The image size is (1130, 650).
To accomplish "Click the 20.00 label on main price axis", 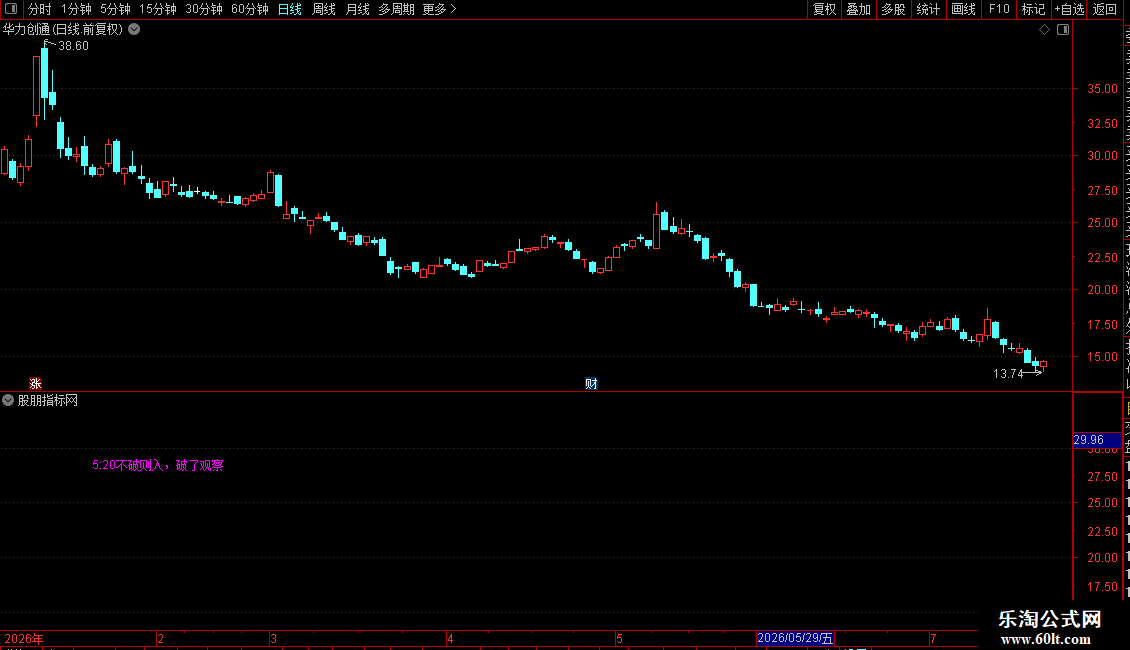I will 1102,290.
